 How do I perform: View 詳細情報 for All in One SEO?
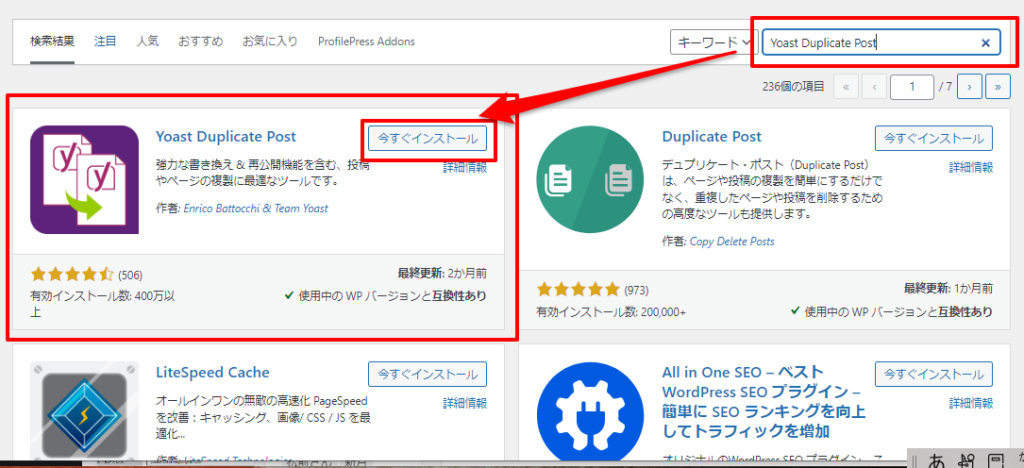click(x=971, y=403)
